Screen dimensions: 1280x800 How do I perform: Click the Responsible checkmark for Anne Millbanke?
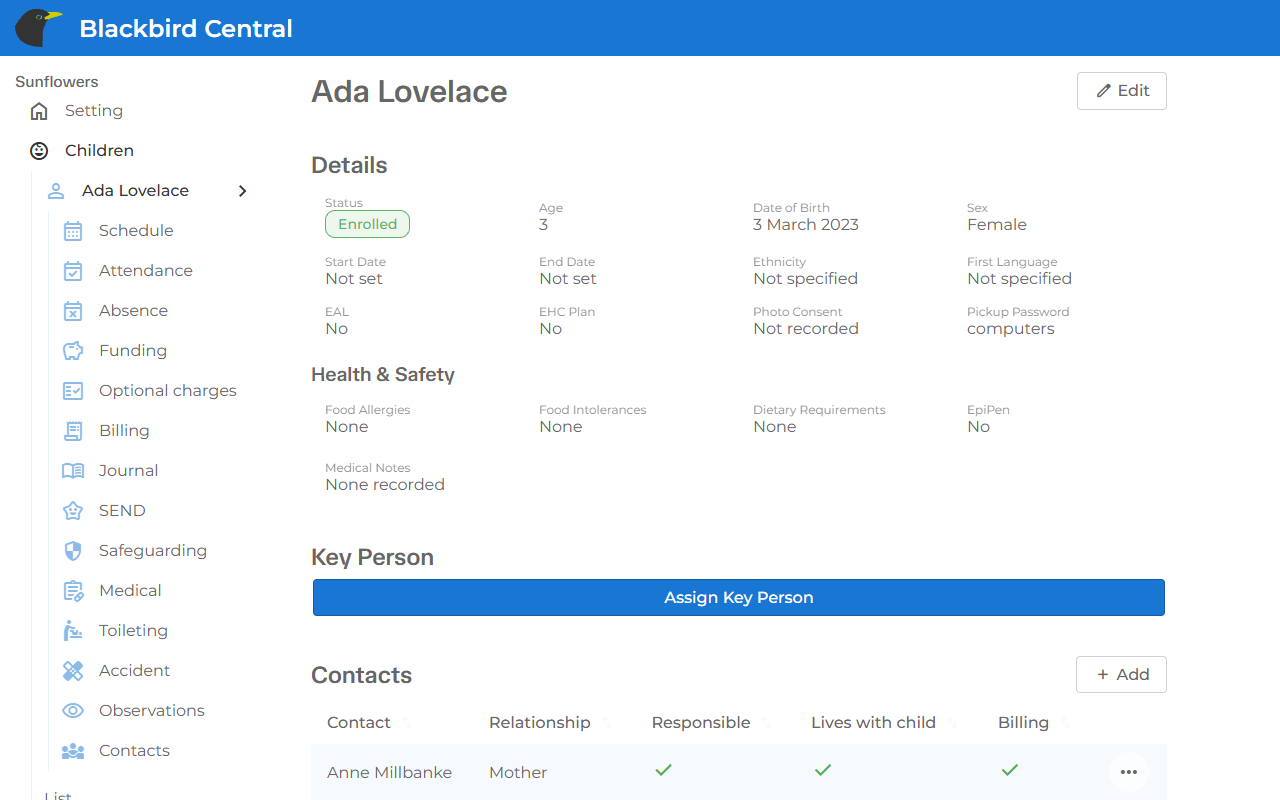(x=663, y=770)
